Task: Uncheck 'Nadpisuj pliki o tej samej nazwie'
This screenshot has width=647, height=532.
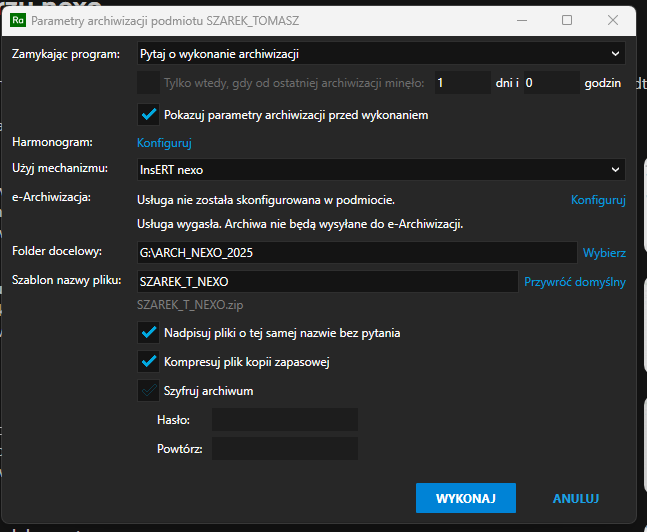Action: pos(149,333)
